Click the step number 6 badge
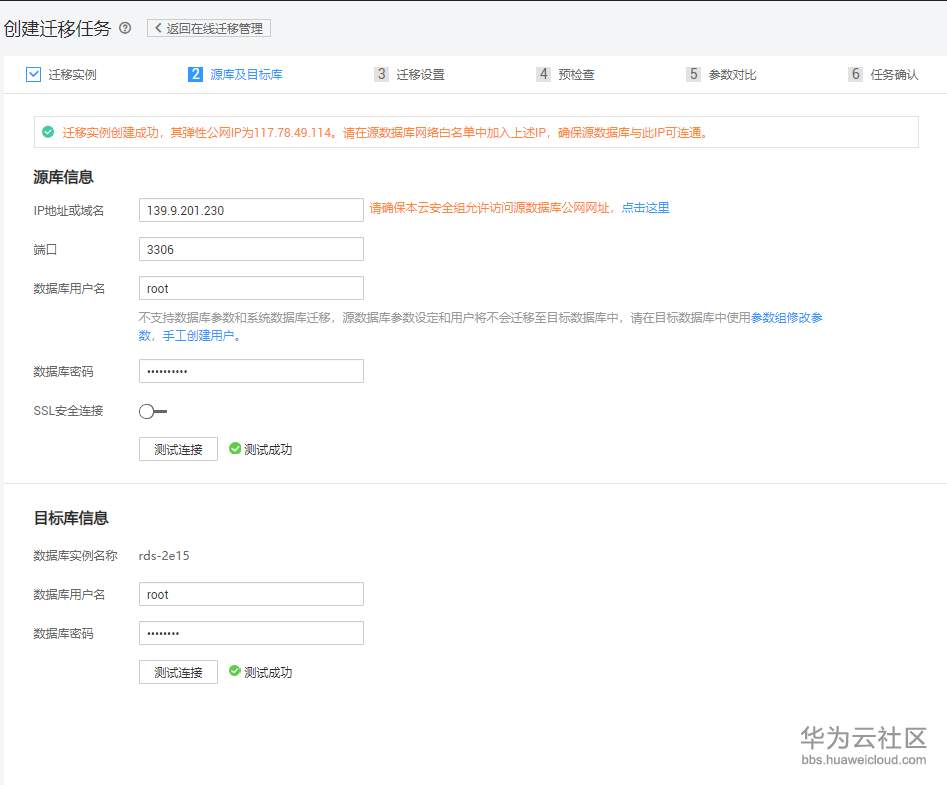The image size is (947, 785). coord(855,74)
